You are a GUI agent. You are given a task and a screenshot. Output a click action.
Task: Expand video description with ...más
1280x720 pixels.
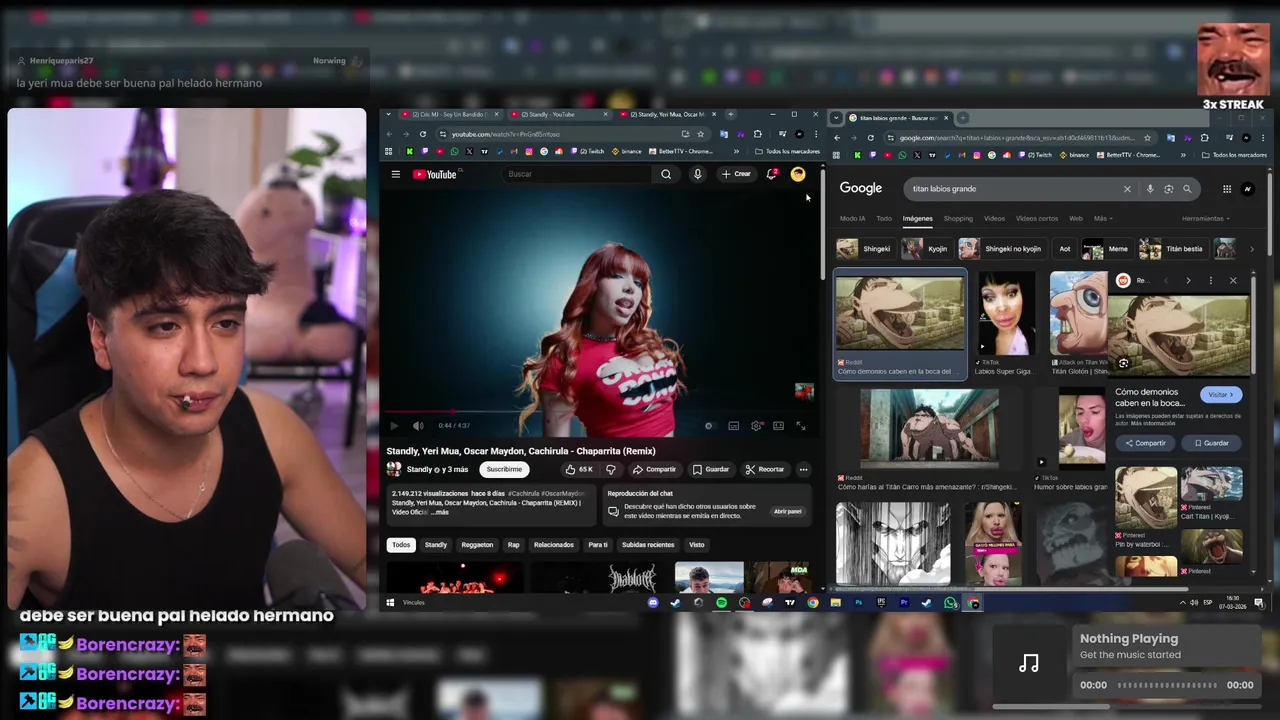[440, 512]
